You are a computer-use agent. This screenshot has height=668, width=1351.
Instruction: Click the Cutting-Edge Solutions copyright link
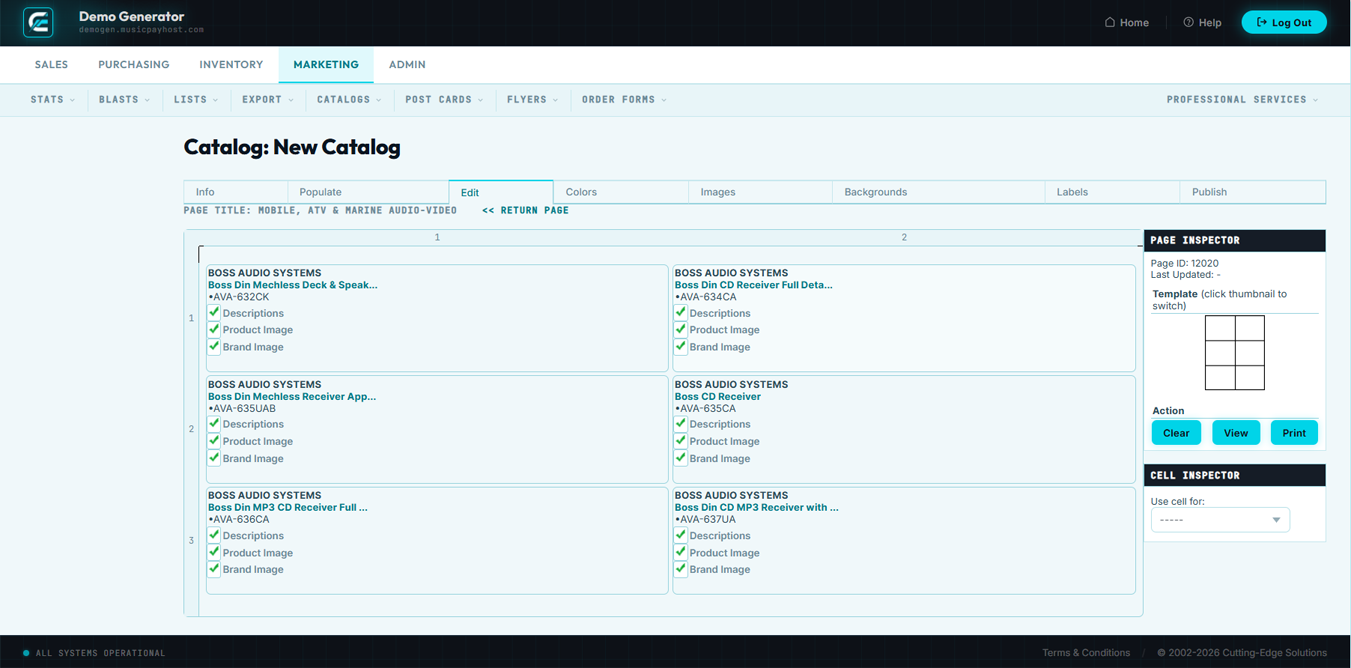coord(1242,653)
